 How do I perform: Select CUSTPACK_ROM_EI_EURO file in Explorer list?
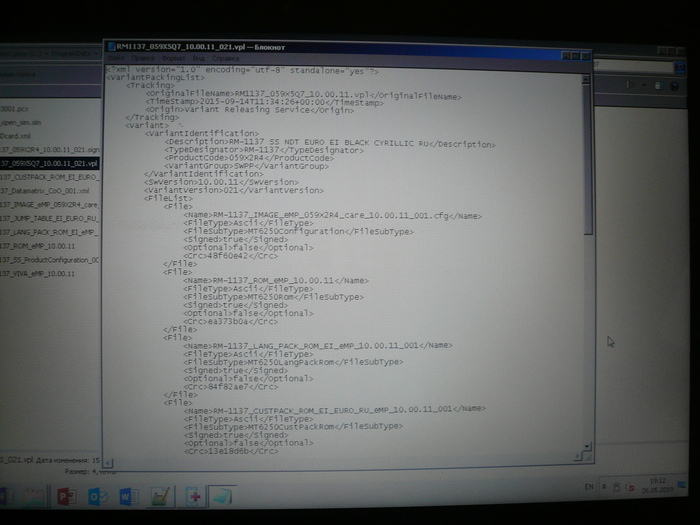(x=49, y=177)
